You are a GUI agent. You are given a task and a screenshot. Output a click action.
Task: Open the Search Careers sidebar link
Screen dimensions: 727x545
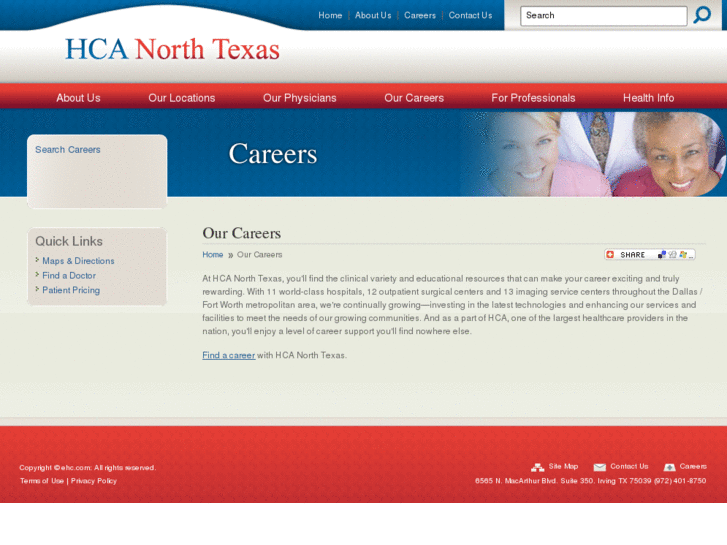coord(68,150)
